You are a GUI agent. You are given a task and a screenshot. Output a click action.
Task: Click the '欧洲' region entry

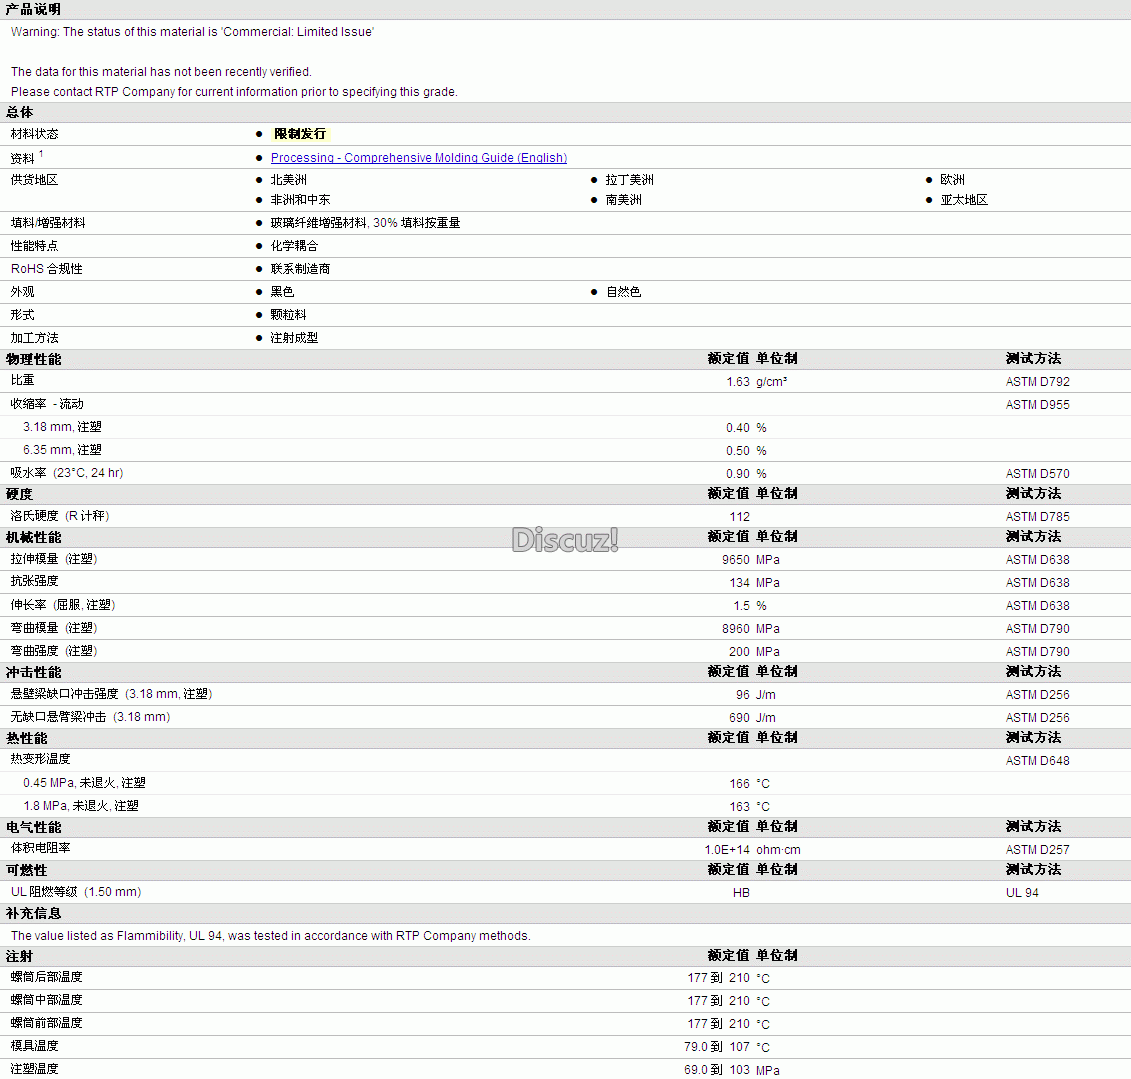[x=952, y=180]
